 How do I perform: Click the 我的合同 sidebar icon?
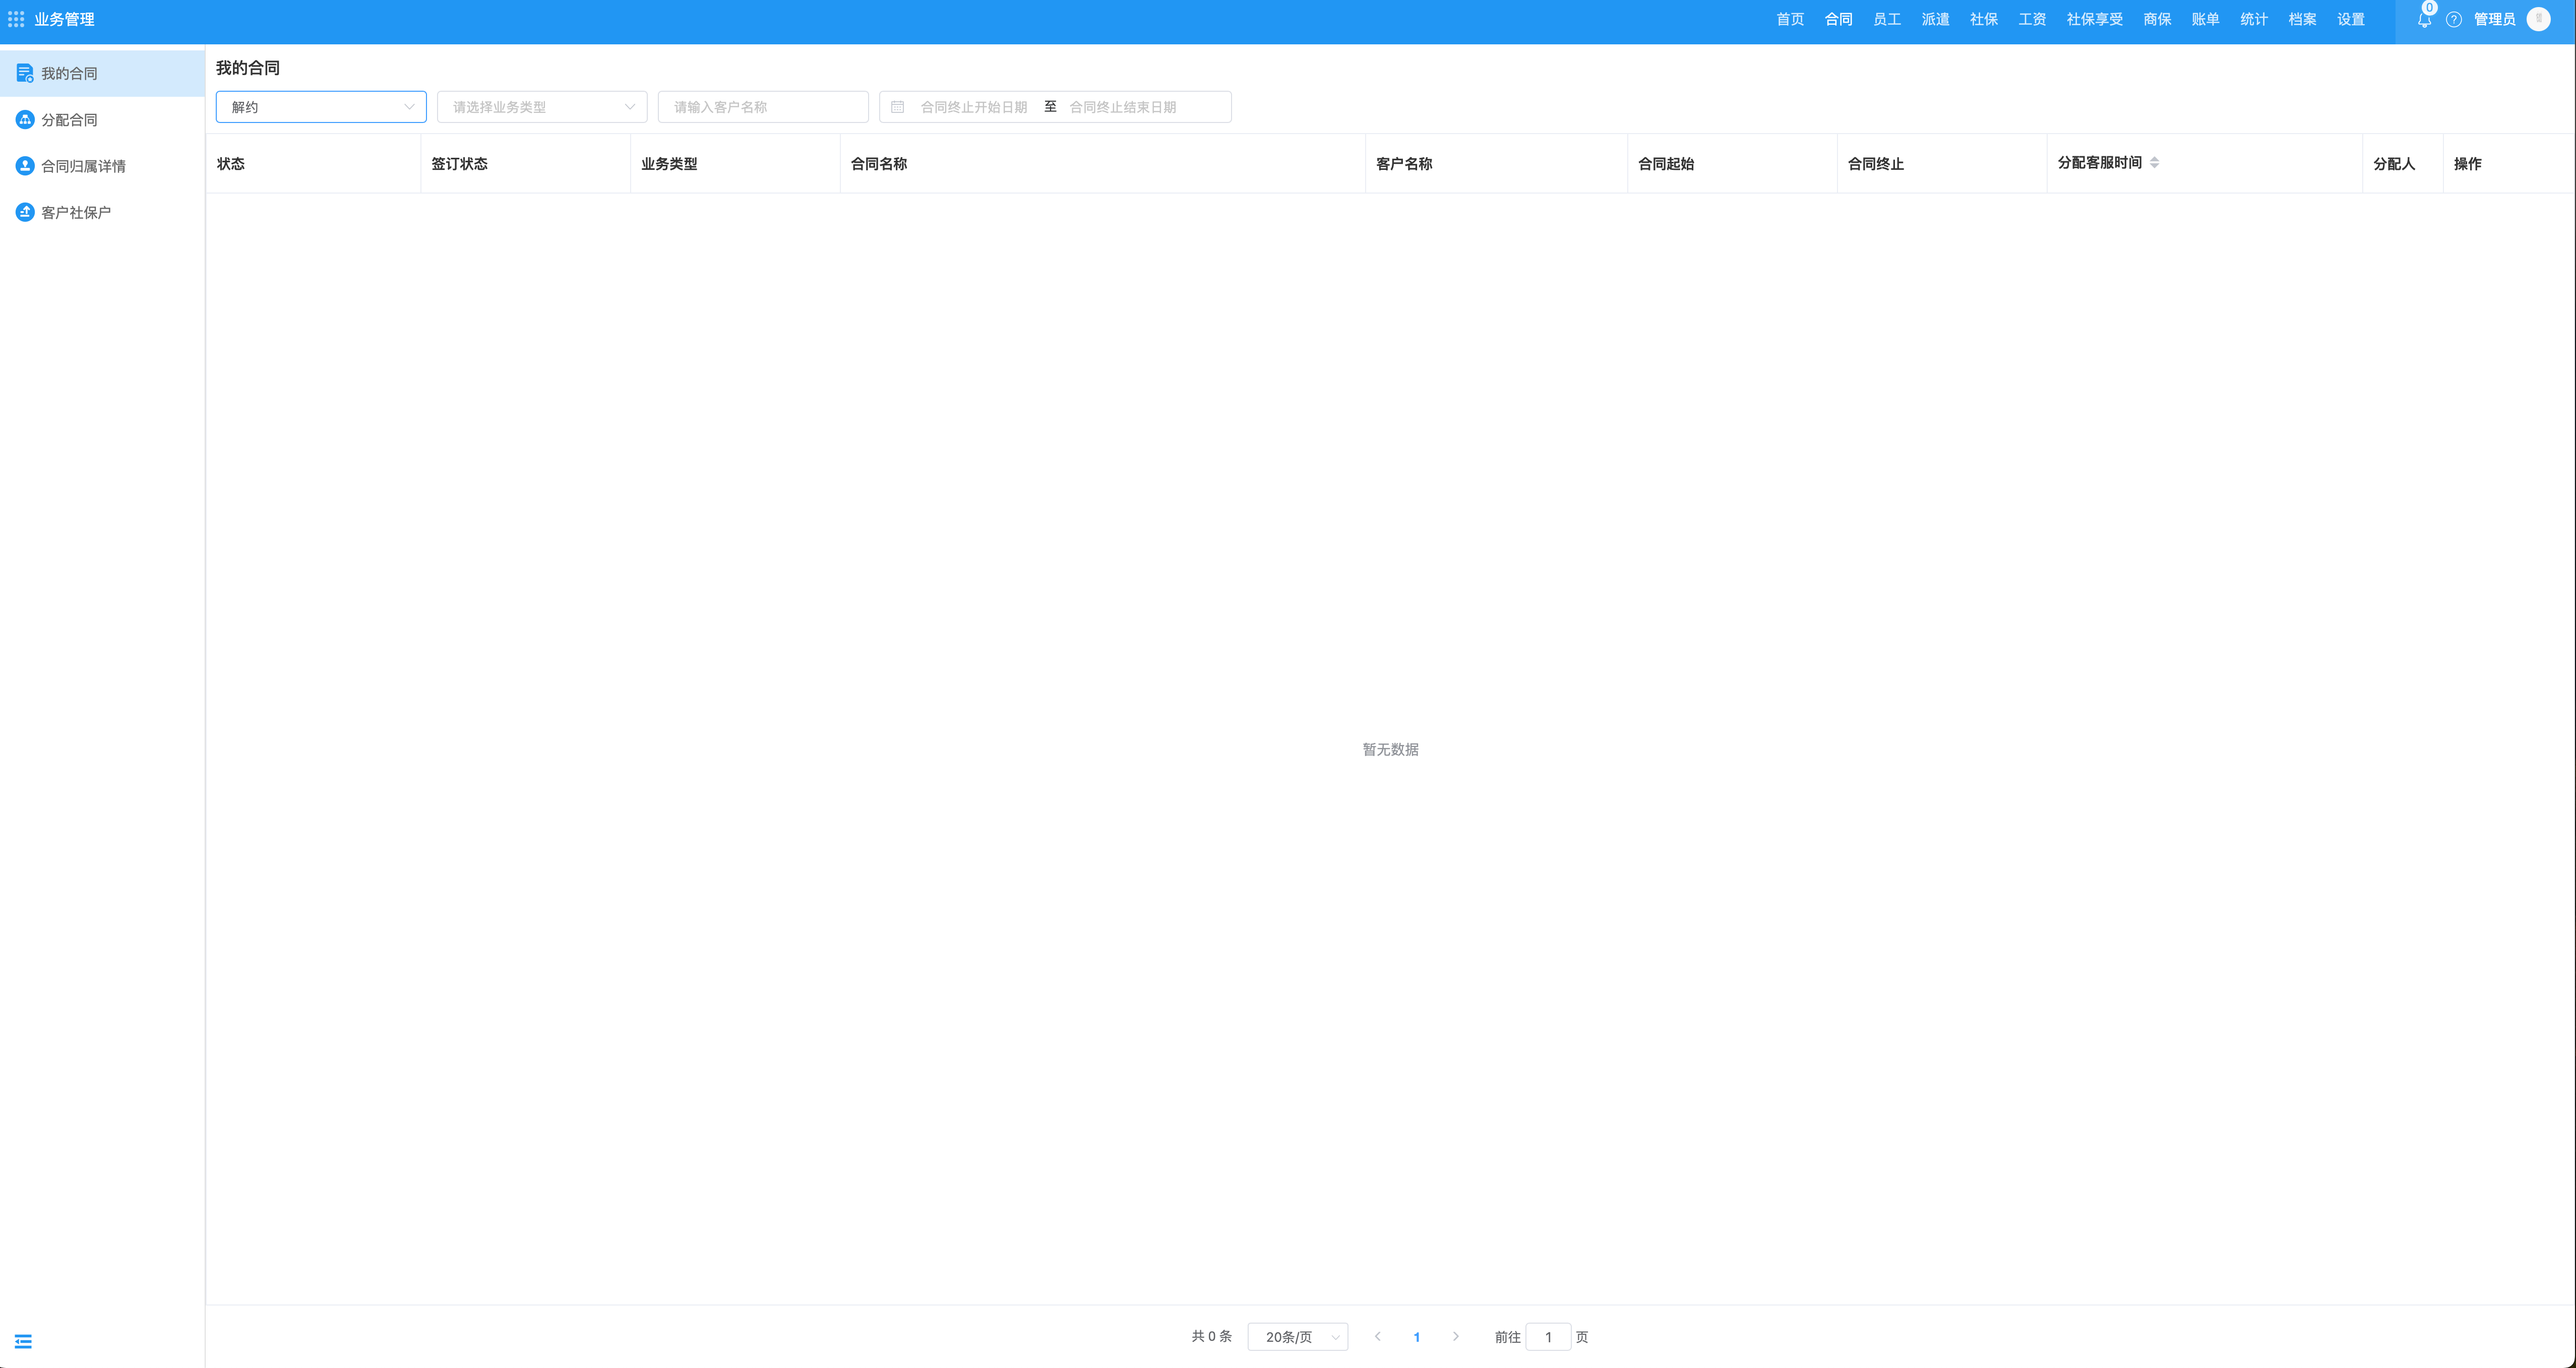pos(25,73)
